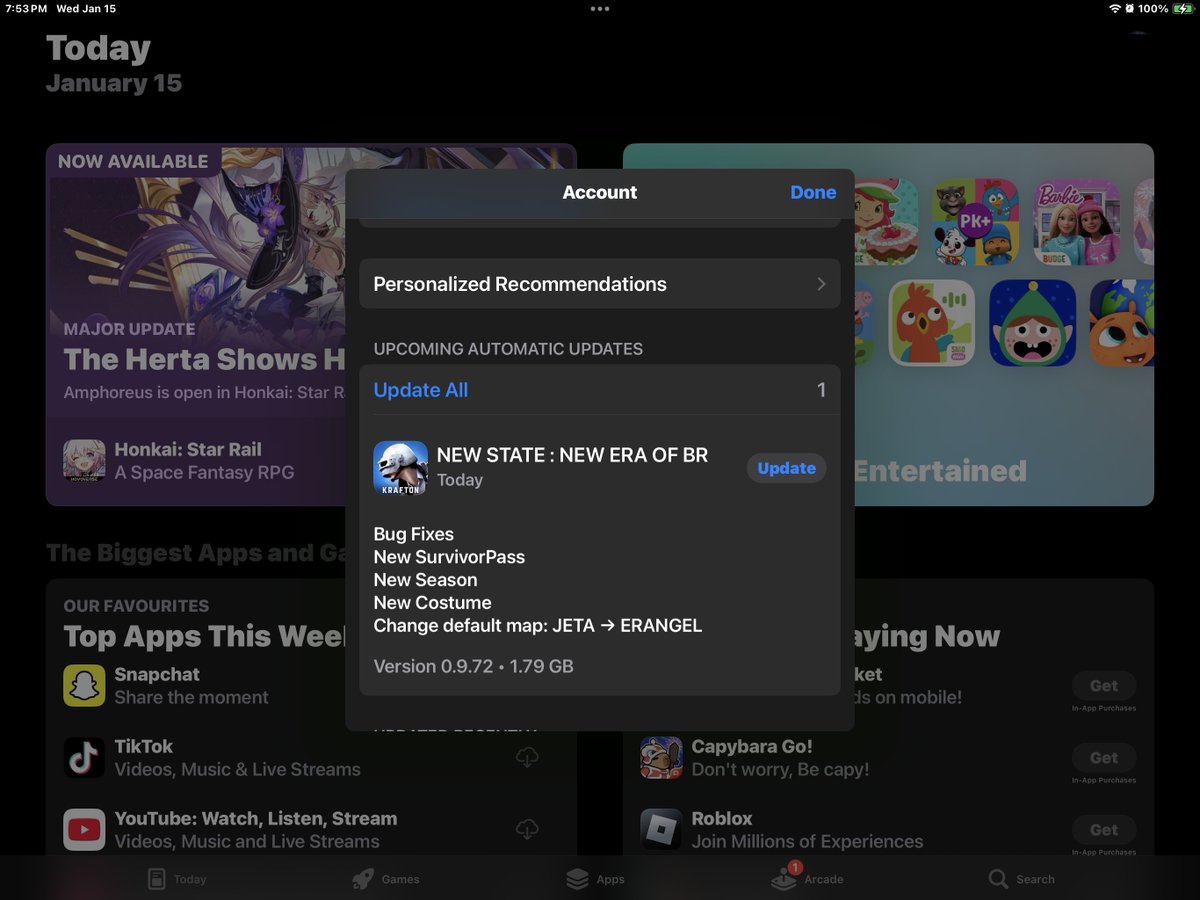Switch to the Games tab
This screenshot has width=1200, height=900.
(386, 879)
